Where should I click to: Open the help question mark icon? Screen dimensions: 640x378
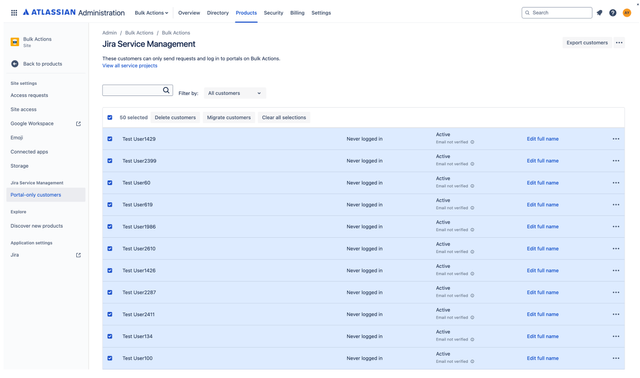pyautogui.click(x=613, y=13)
